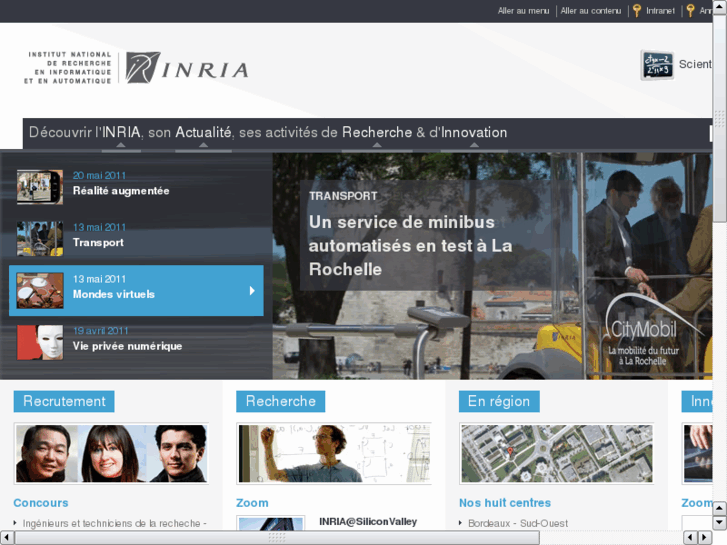Click the horizontal scrollbar thumb
This screenshot has width=727, height=545.
click(x=277, y=537)
